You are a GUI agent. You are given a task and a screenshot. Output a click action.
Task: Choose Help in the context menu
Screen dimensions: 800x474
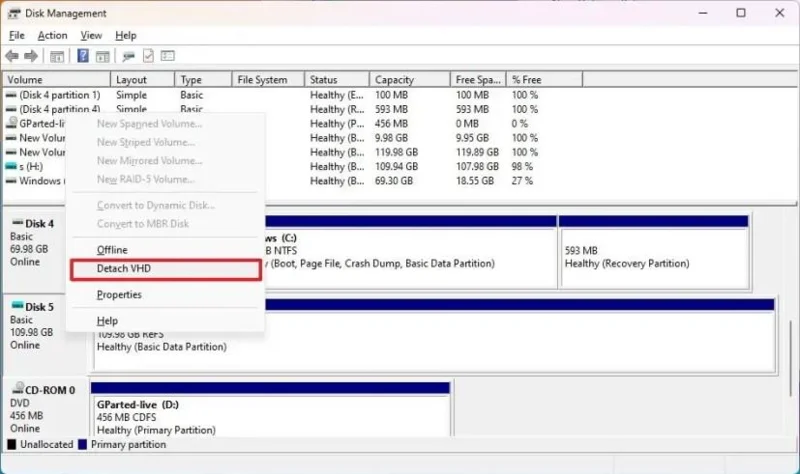click(166, 321)
